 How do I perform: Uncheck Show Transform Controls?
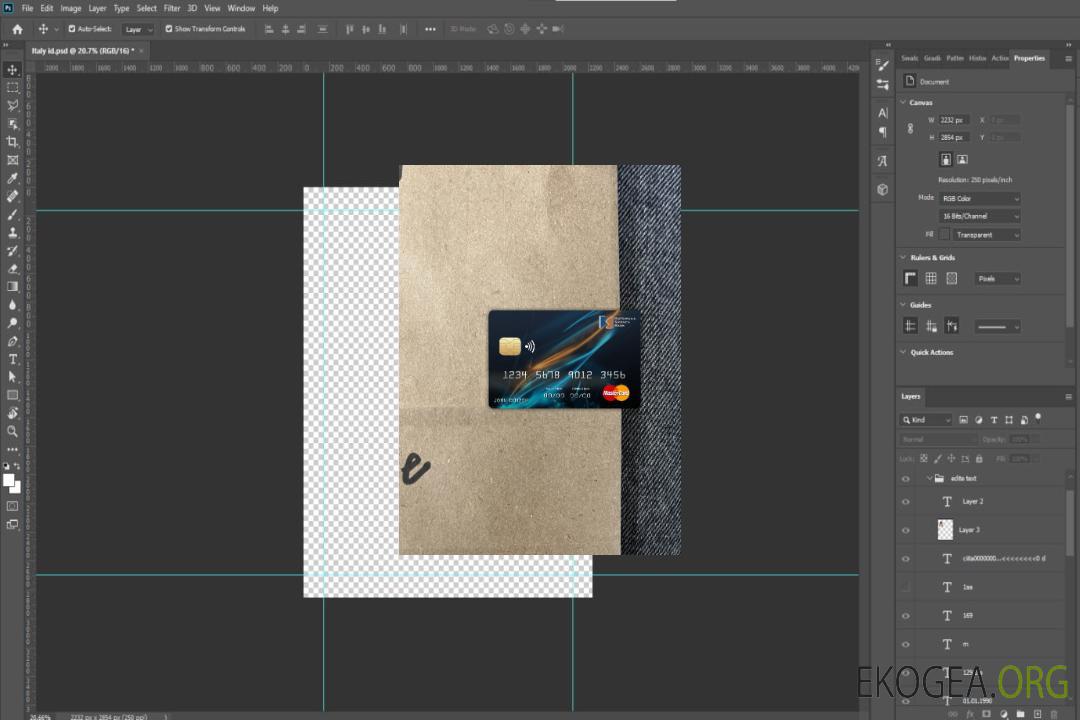tap(168, 29)
